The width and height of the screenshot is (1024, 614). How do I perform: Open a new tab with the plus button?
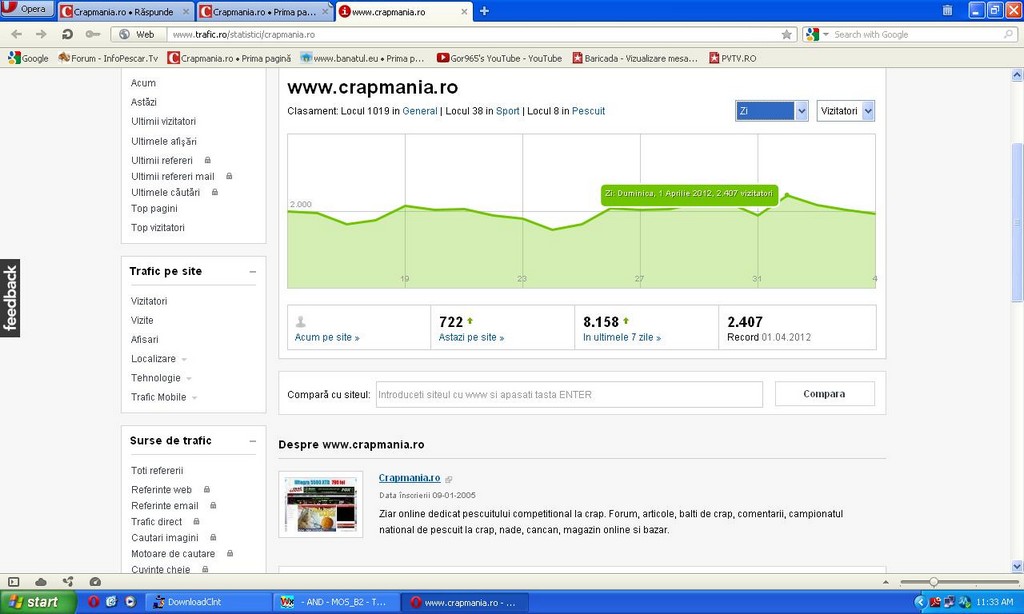coord(485,11)
